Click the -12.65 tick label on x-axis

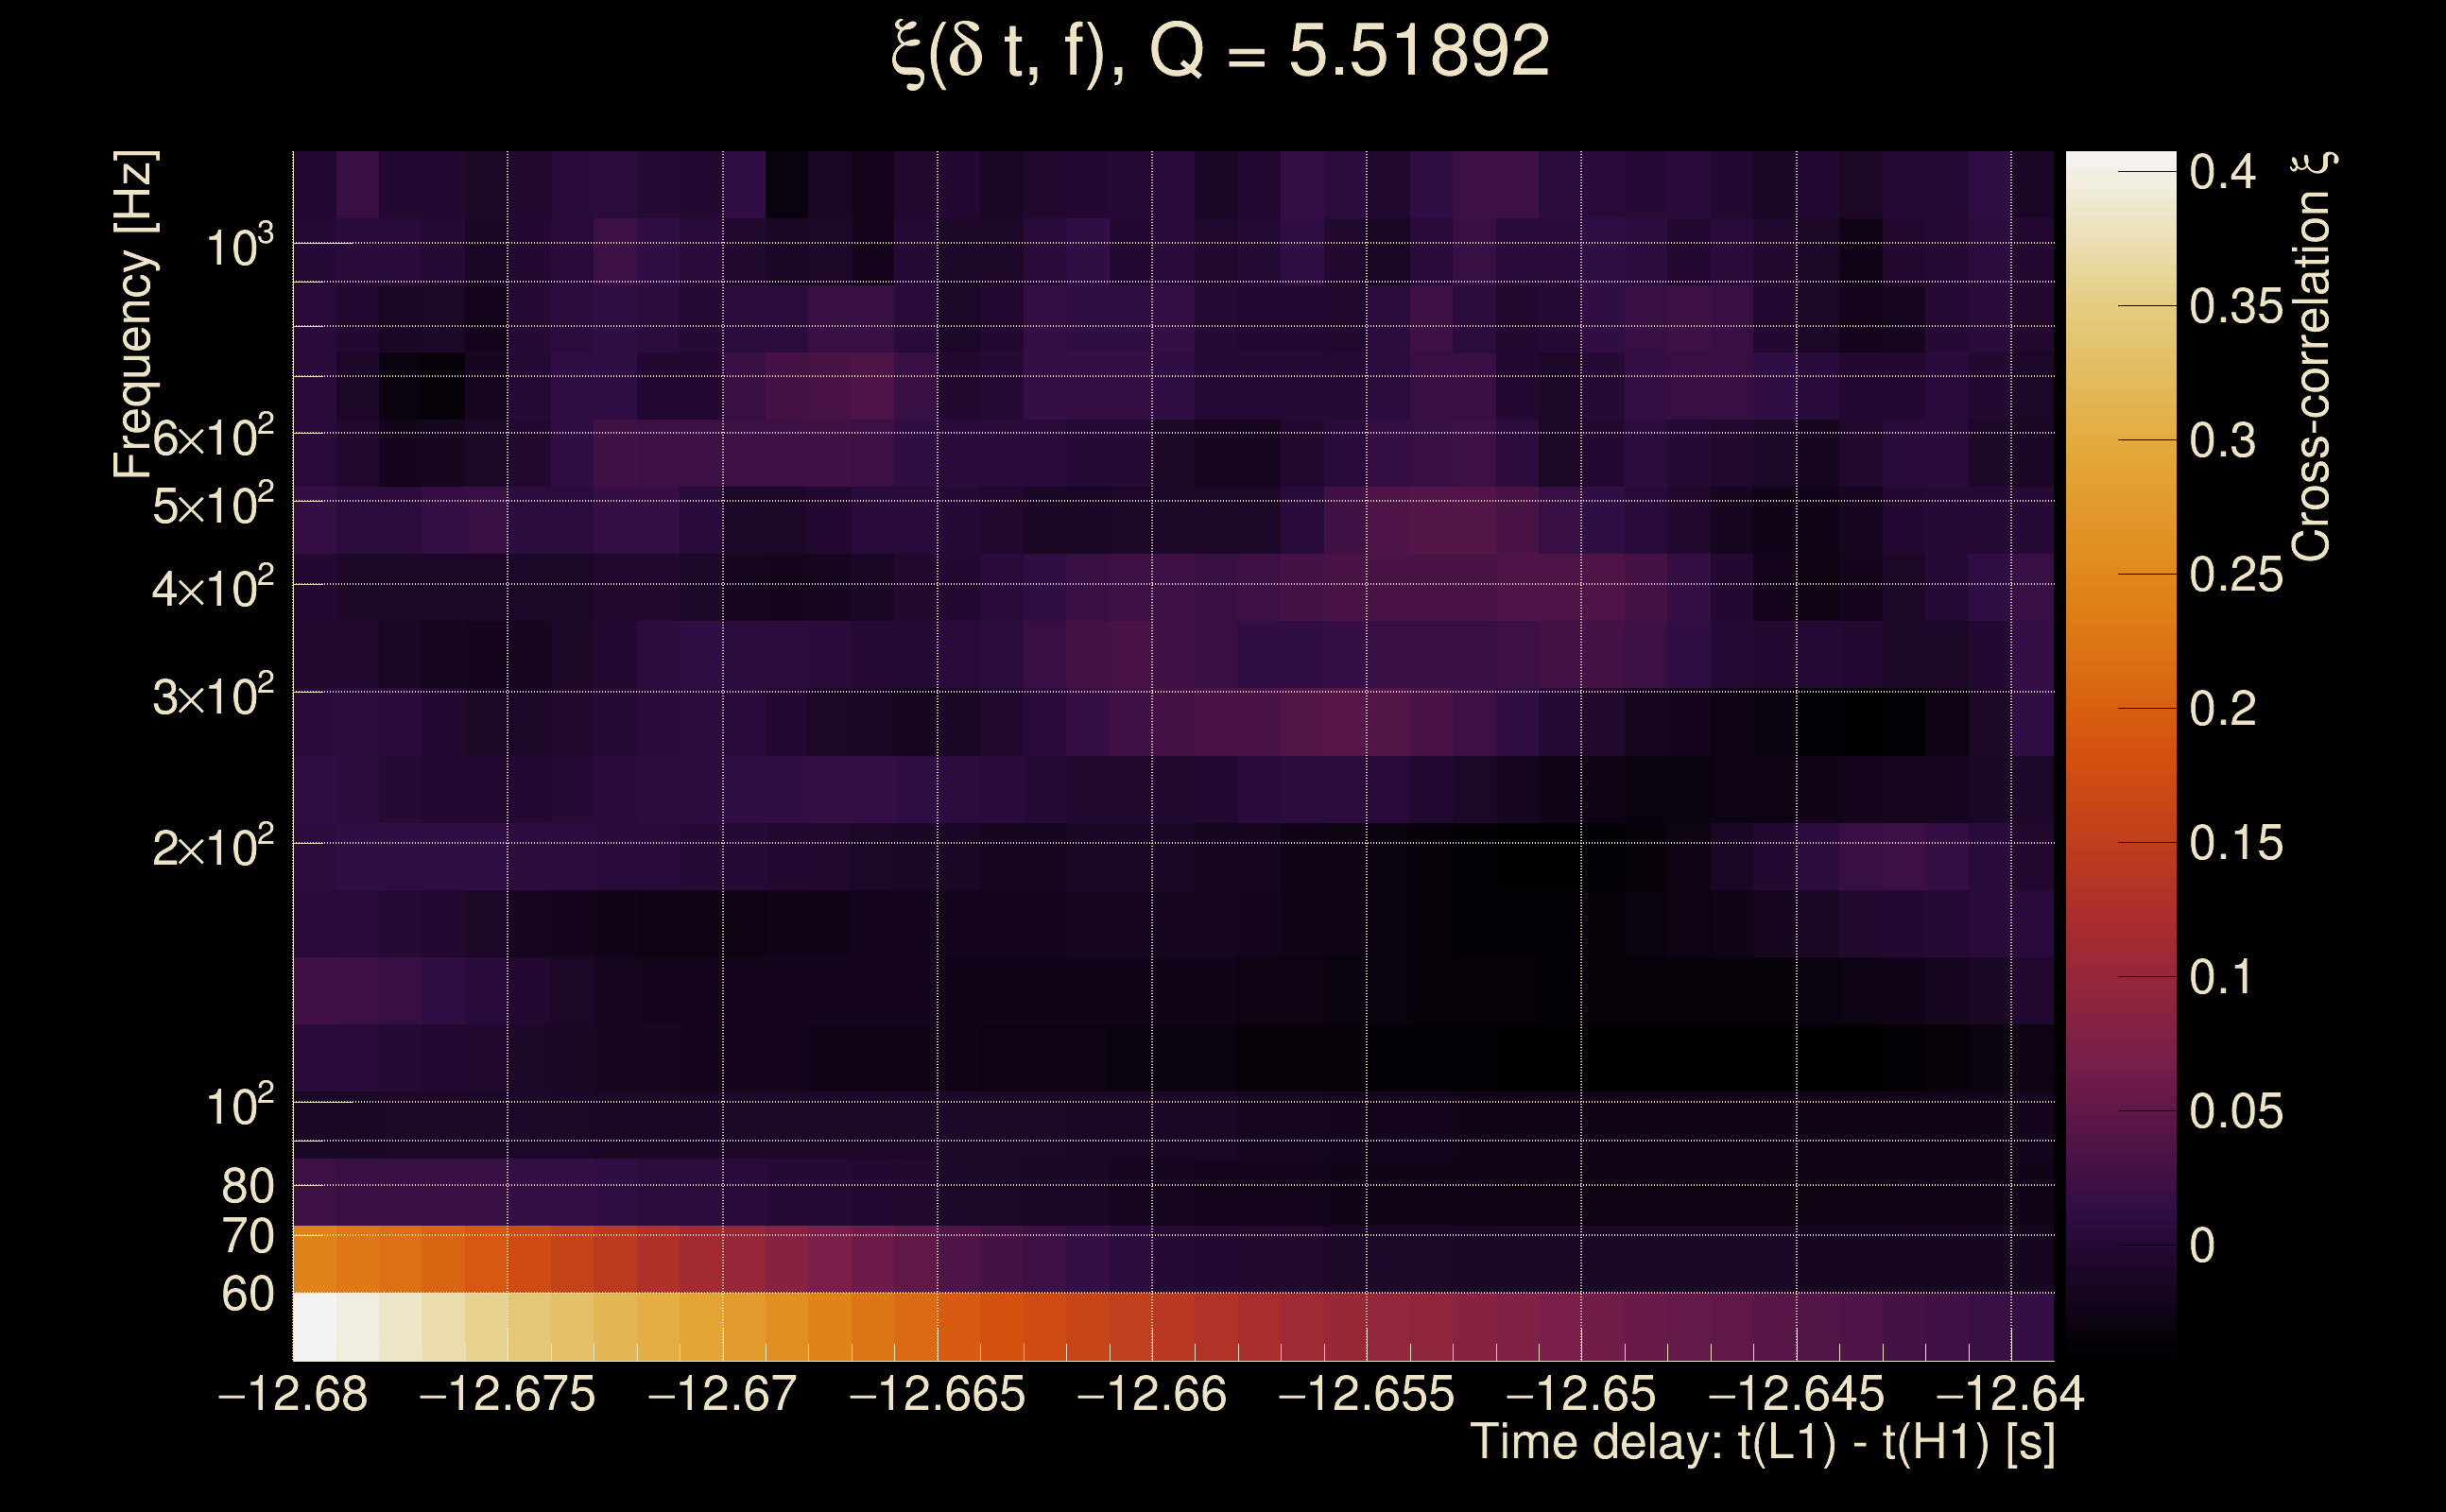pyautogui.click(x=1580, y=1394)
